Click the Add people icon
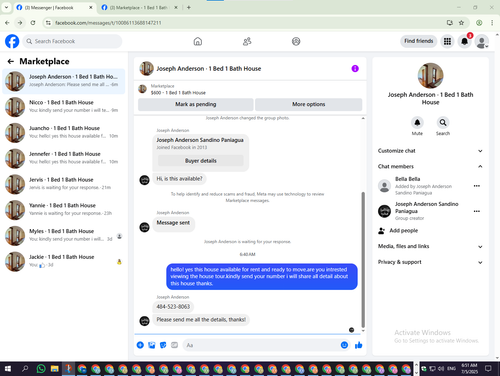This screenshot has width=500, height=376. 382,231
